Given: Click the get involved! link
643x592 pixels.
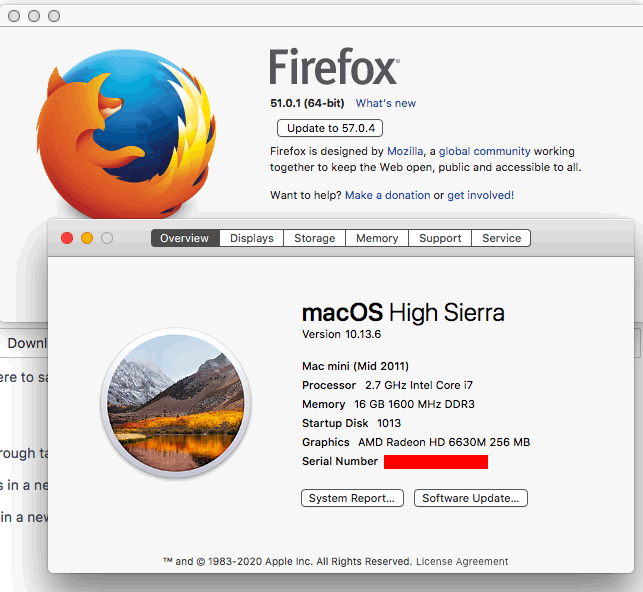Looking at the screenshot, I should (x=480, y=195).
